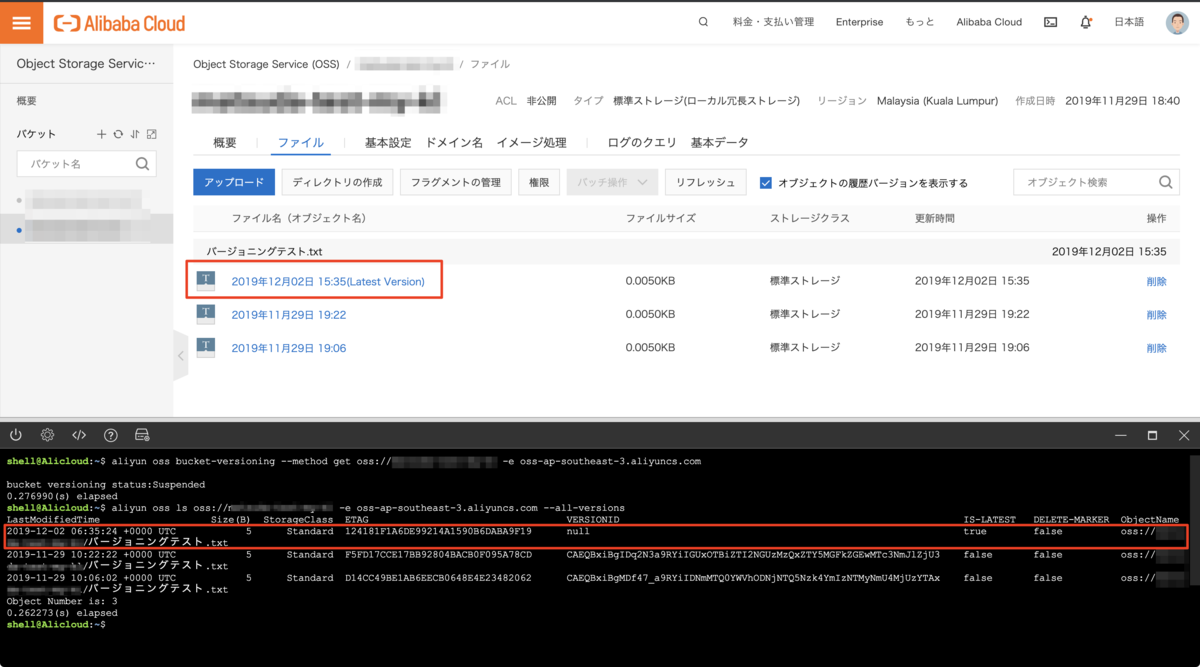Screen dimensions: 1200x667
Task: Open the バッチ操作 dropdown
Action: [612, 182]
